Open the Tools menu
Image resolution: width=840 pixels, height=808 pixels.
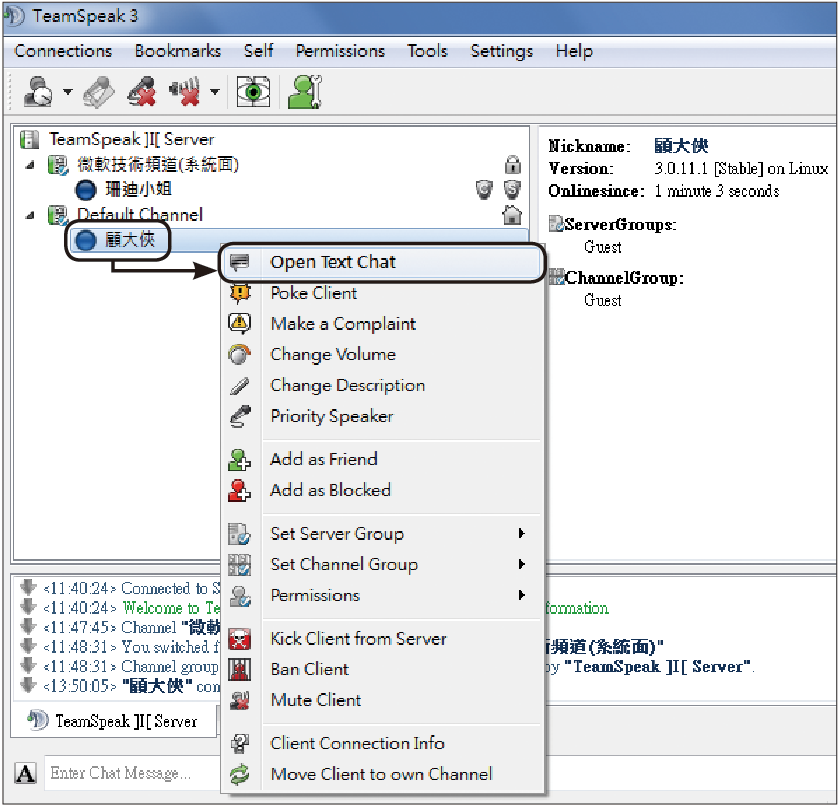click(427, 51)
